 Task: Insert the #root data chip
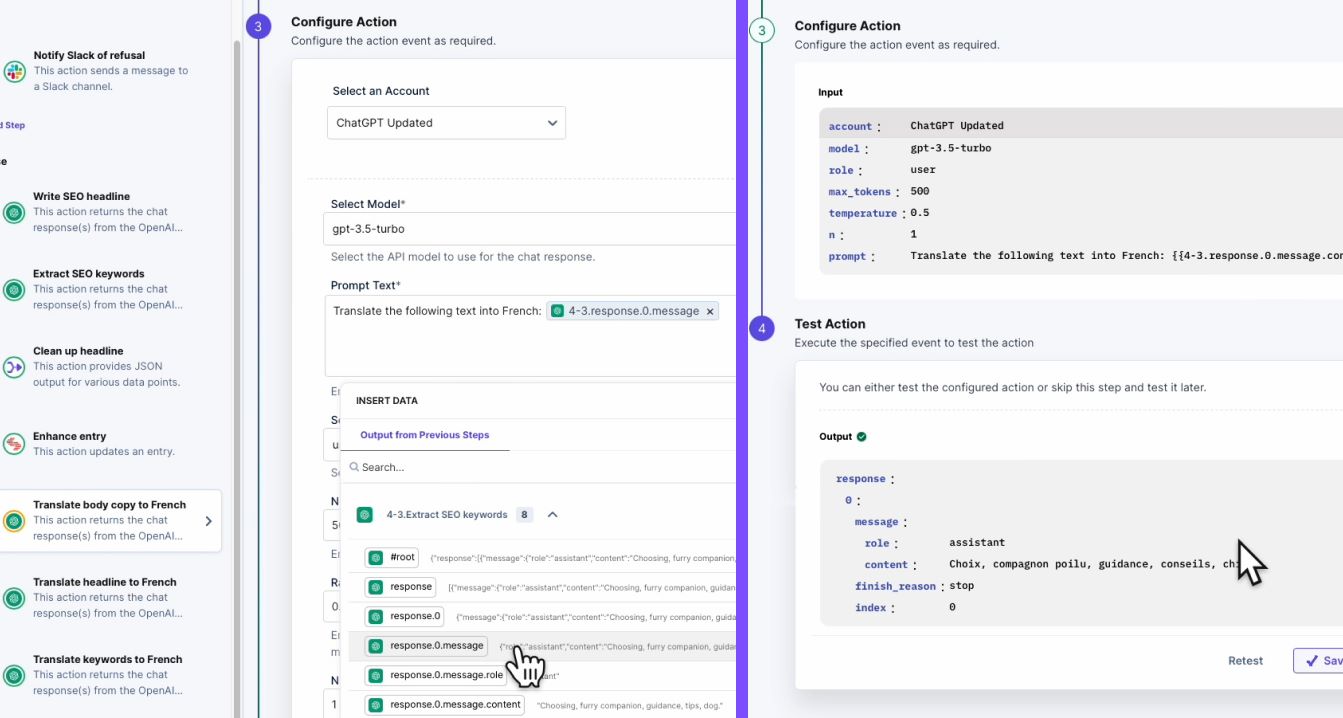393,557
